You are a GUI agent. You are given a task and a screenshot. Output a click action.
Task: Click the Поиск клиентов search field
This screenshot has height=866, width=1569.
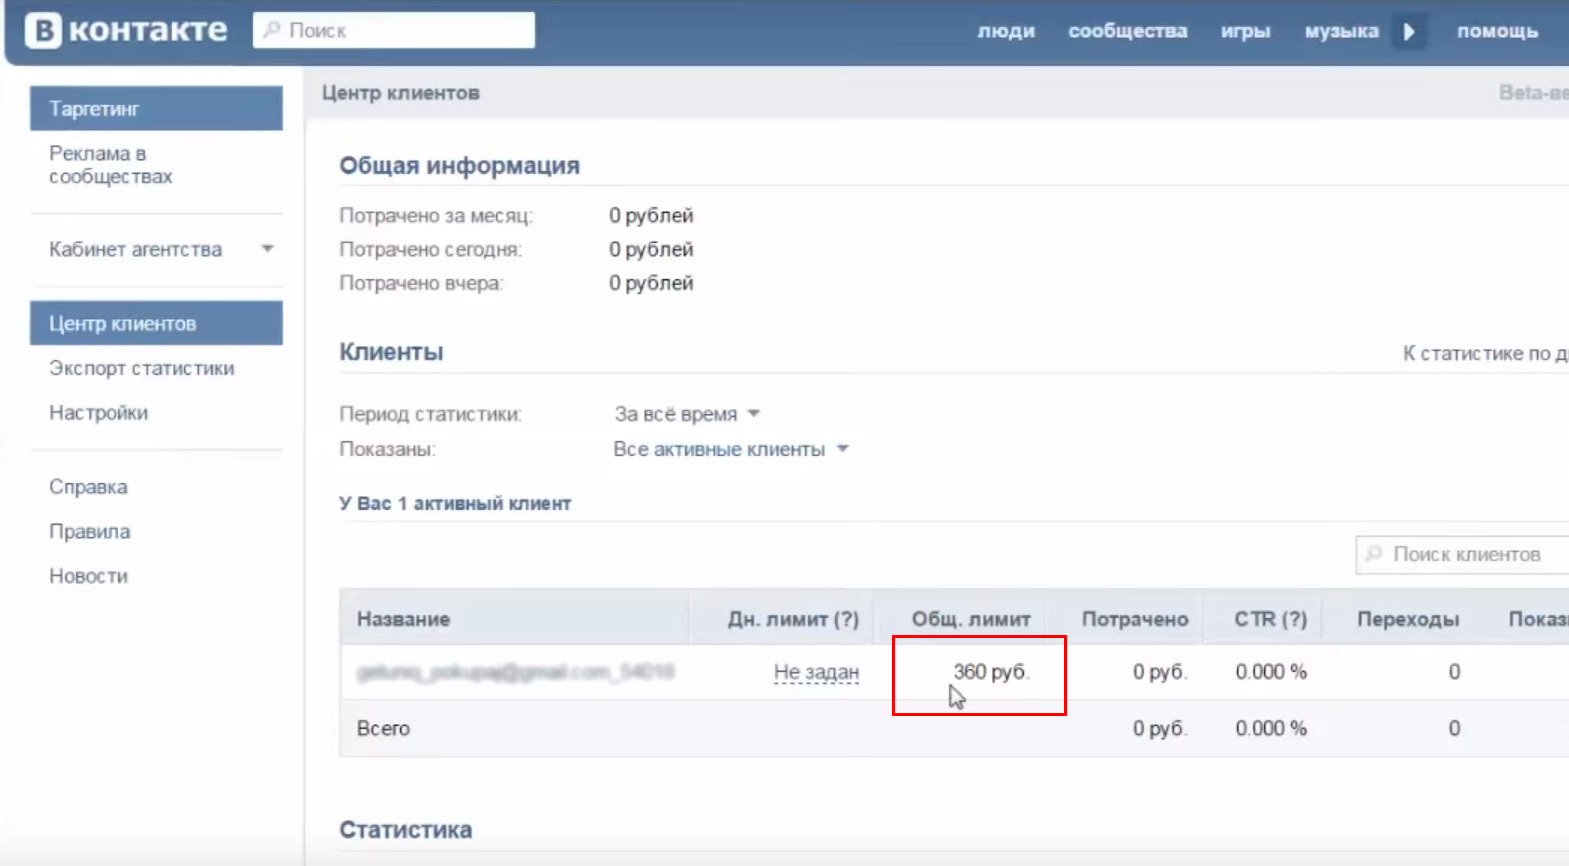tap(1463, 554)
